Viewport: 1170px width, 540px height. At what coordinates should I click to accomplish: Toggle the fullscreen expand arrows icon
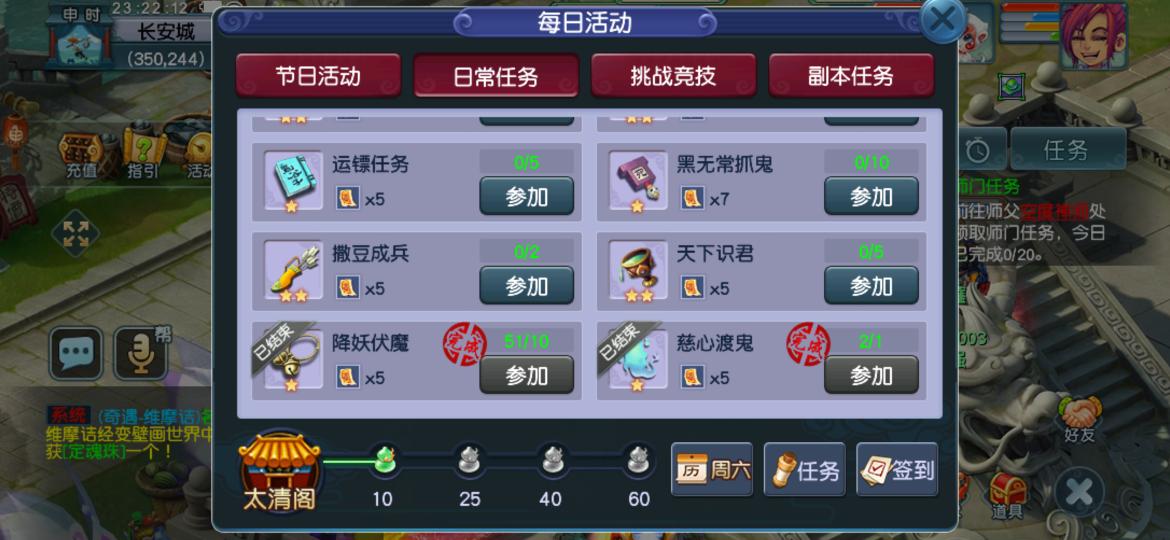[x=75, y=233]
